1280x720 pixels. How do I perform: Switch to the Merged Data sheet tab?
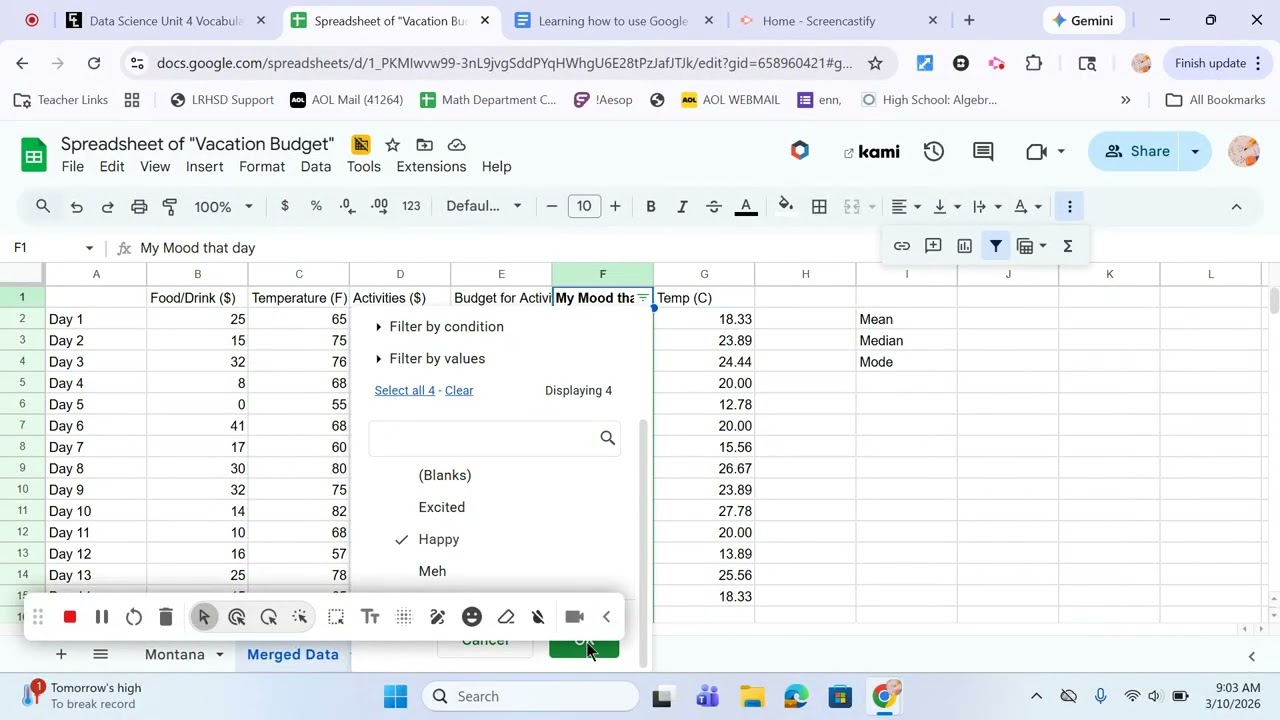click(293, 654)
